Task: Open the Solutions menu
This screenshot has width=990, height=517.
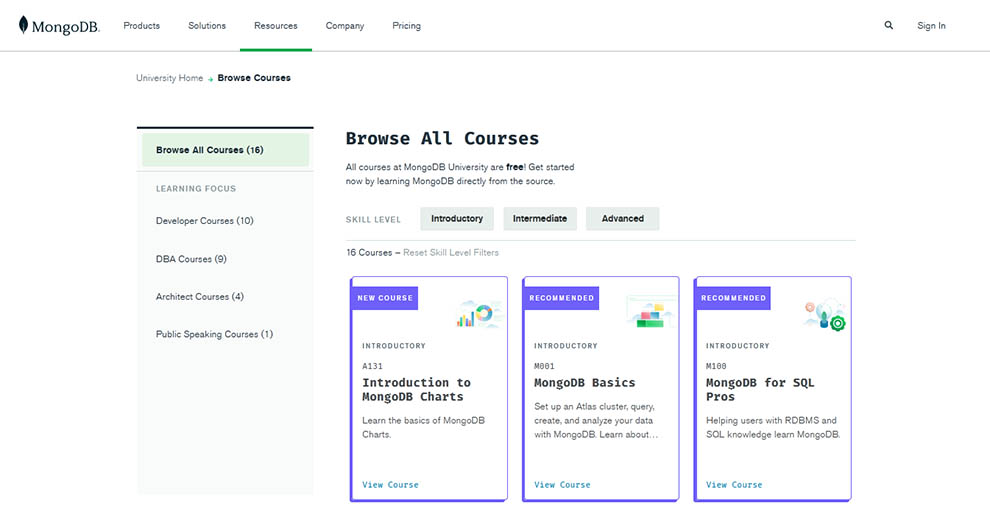Action: click(207, 26)
